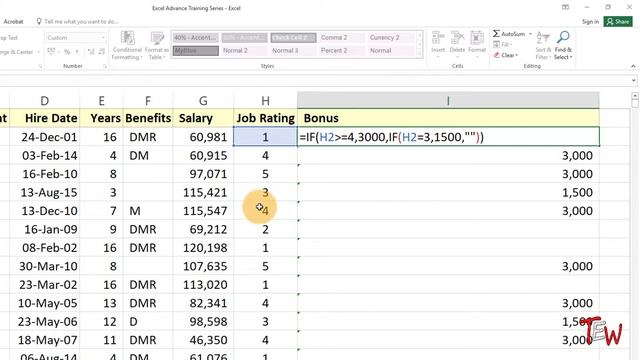Select column F header
640x360 pixels.
[x=148, y=100]
